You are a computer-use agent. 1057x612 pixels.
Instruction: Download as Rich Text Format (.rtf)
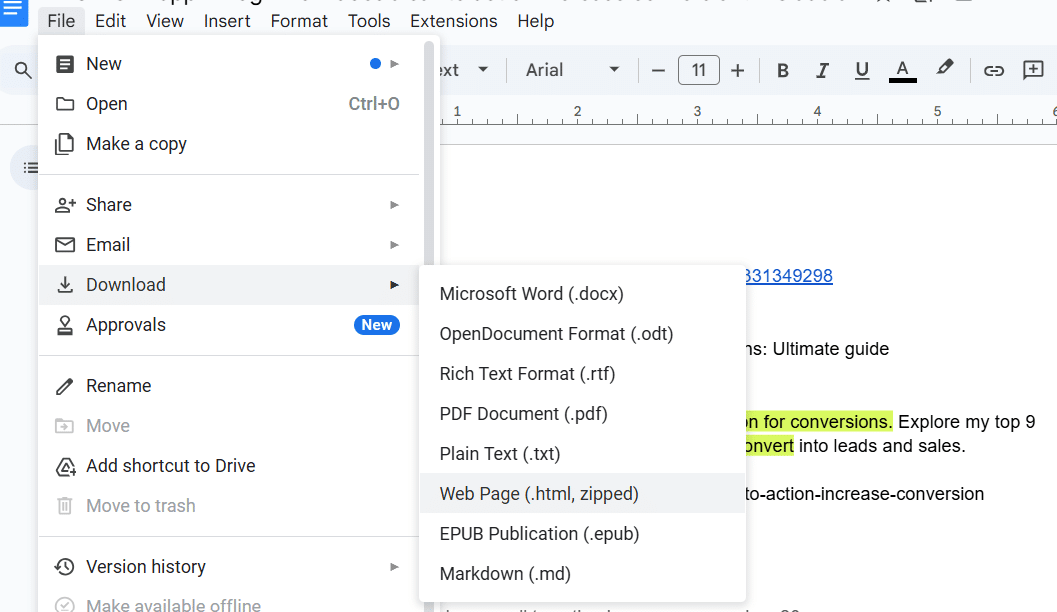[x=582, y=374]
